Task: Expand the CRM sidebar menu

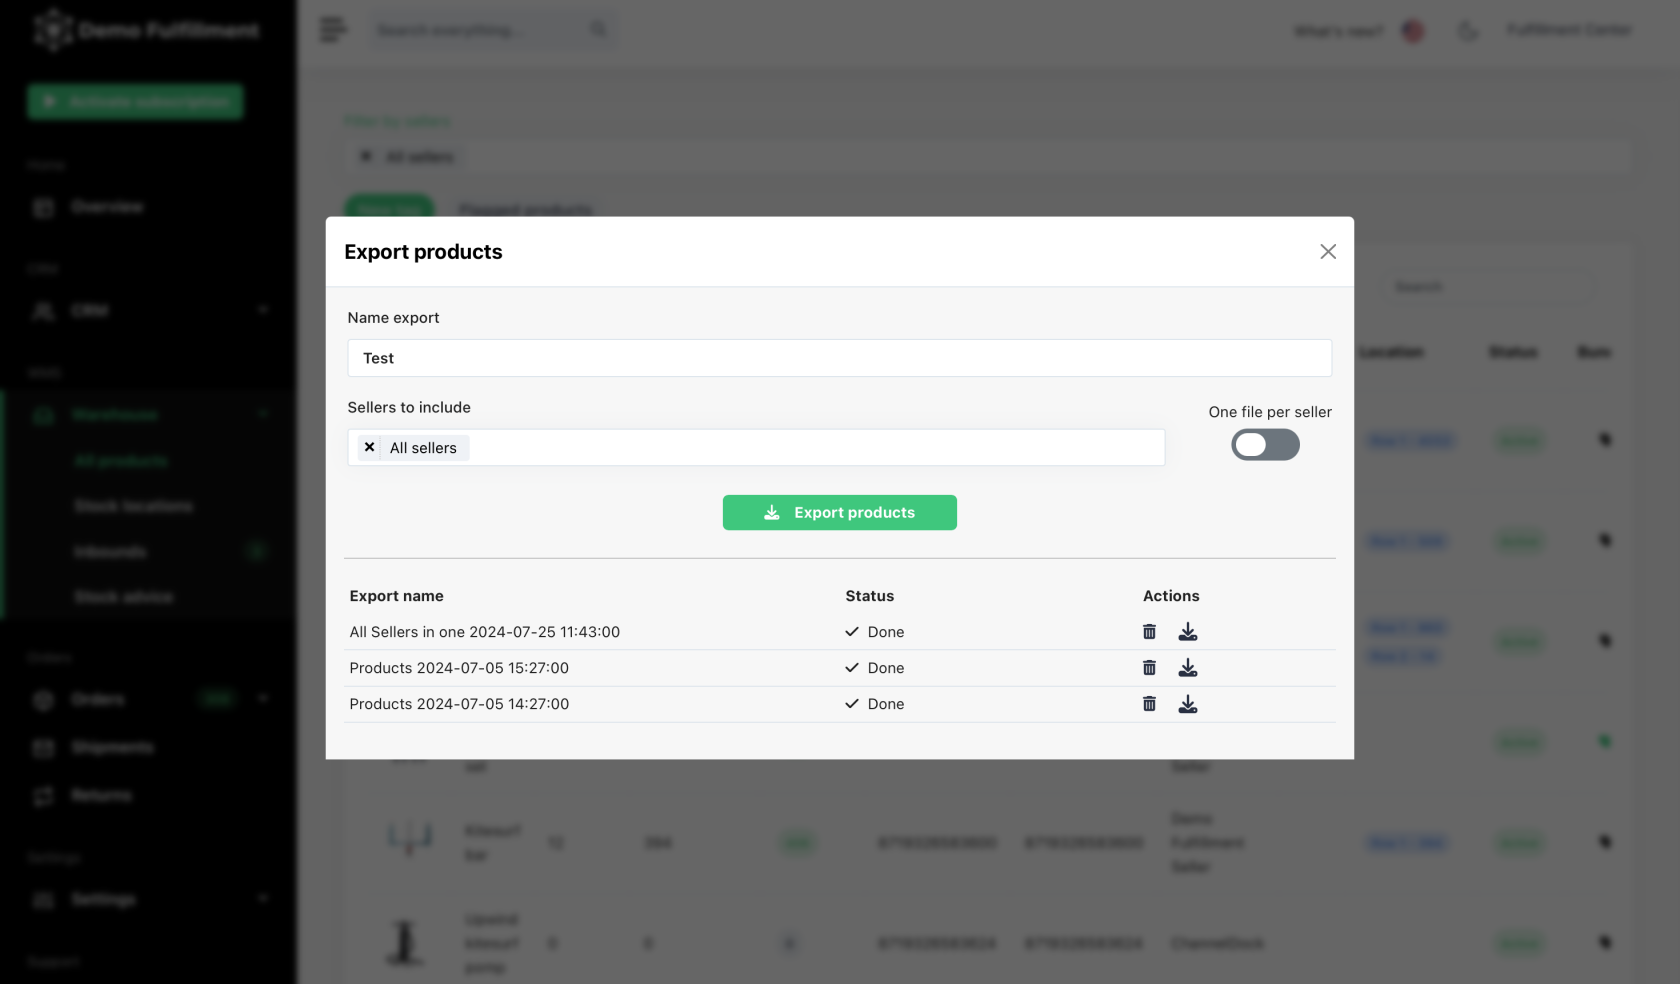Action: (x=150, y=311)
